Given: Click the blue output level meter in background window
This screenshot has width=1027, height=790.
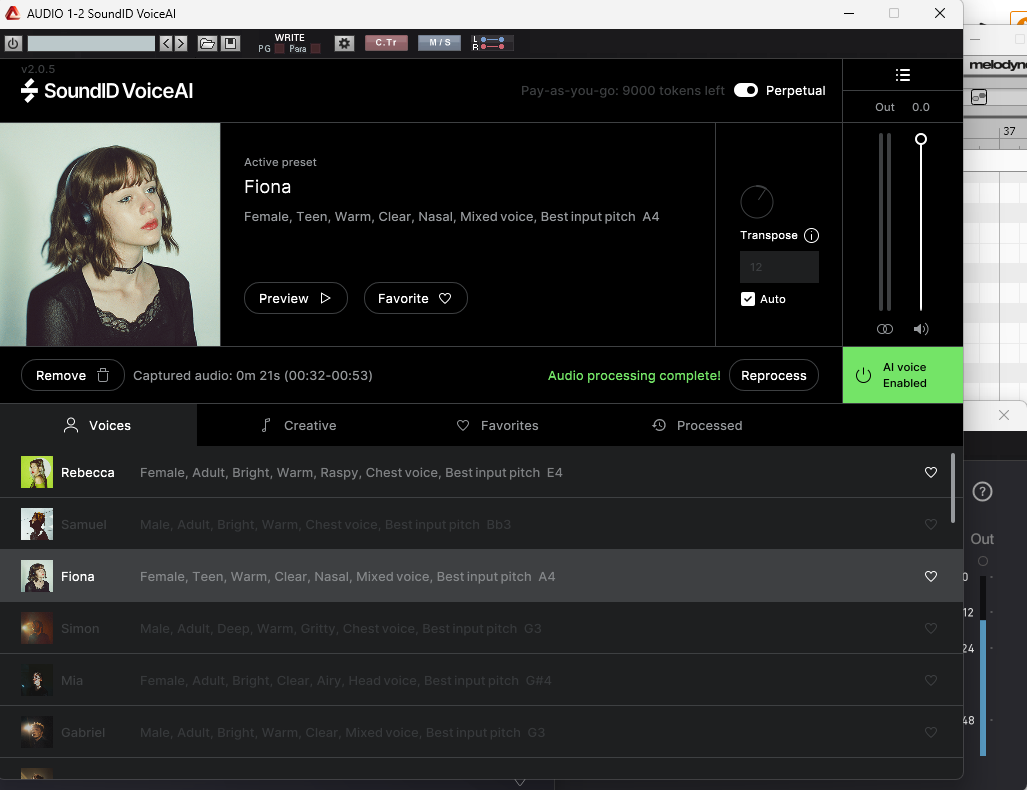Looking at the screenshot, I should (982, 687).
